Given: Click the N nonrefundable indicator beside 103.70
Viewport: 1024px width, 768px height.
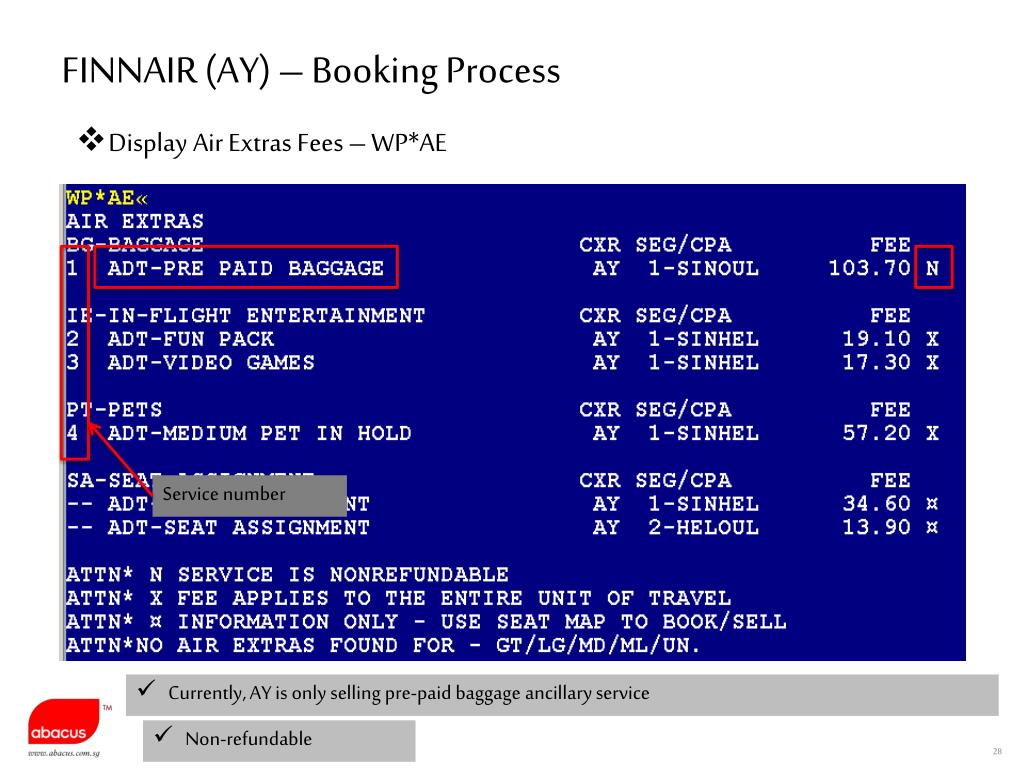Looking at the screenshot, I should click(933, 268).
